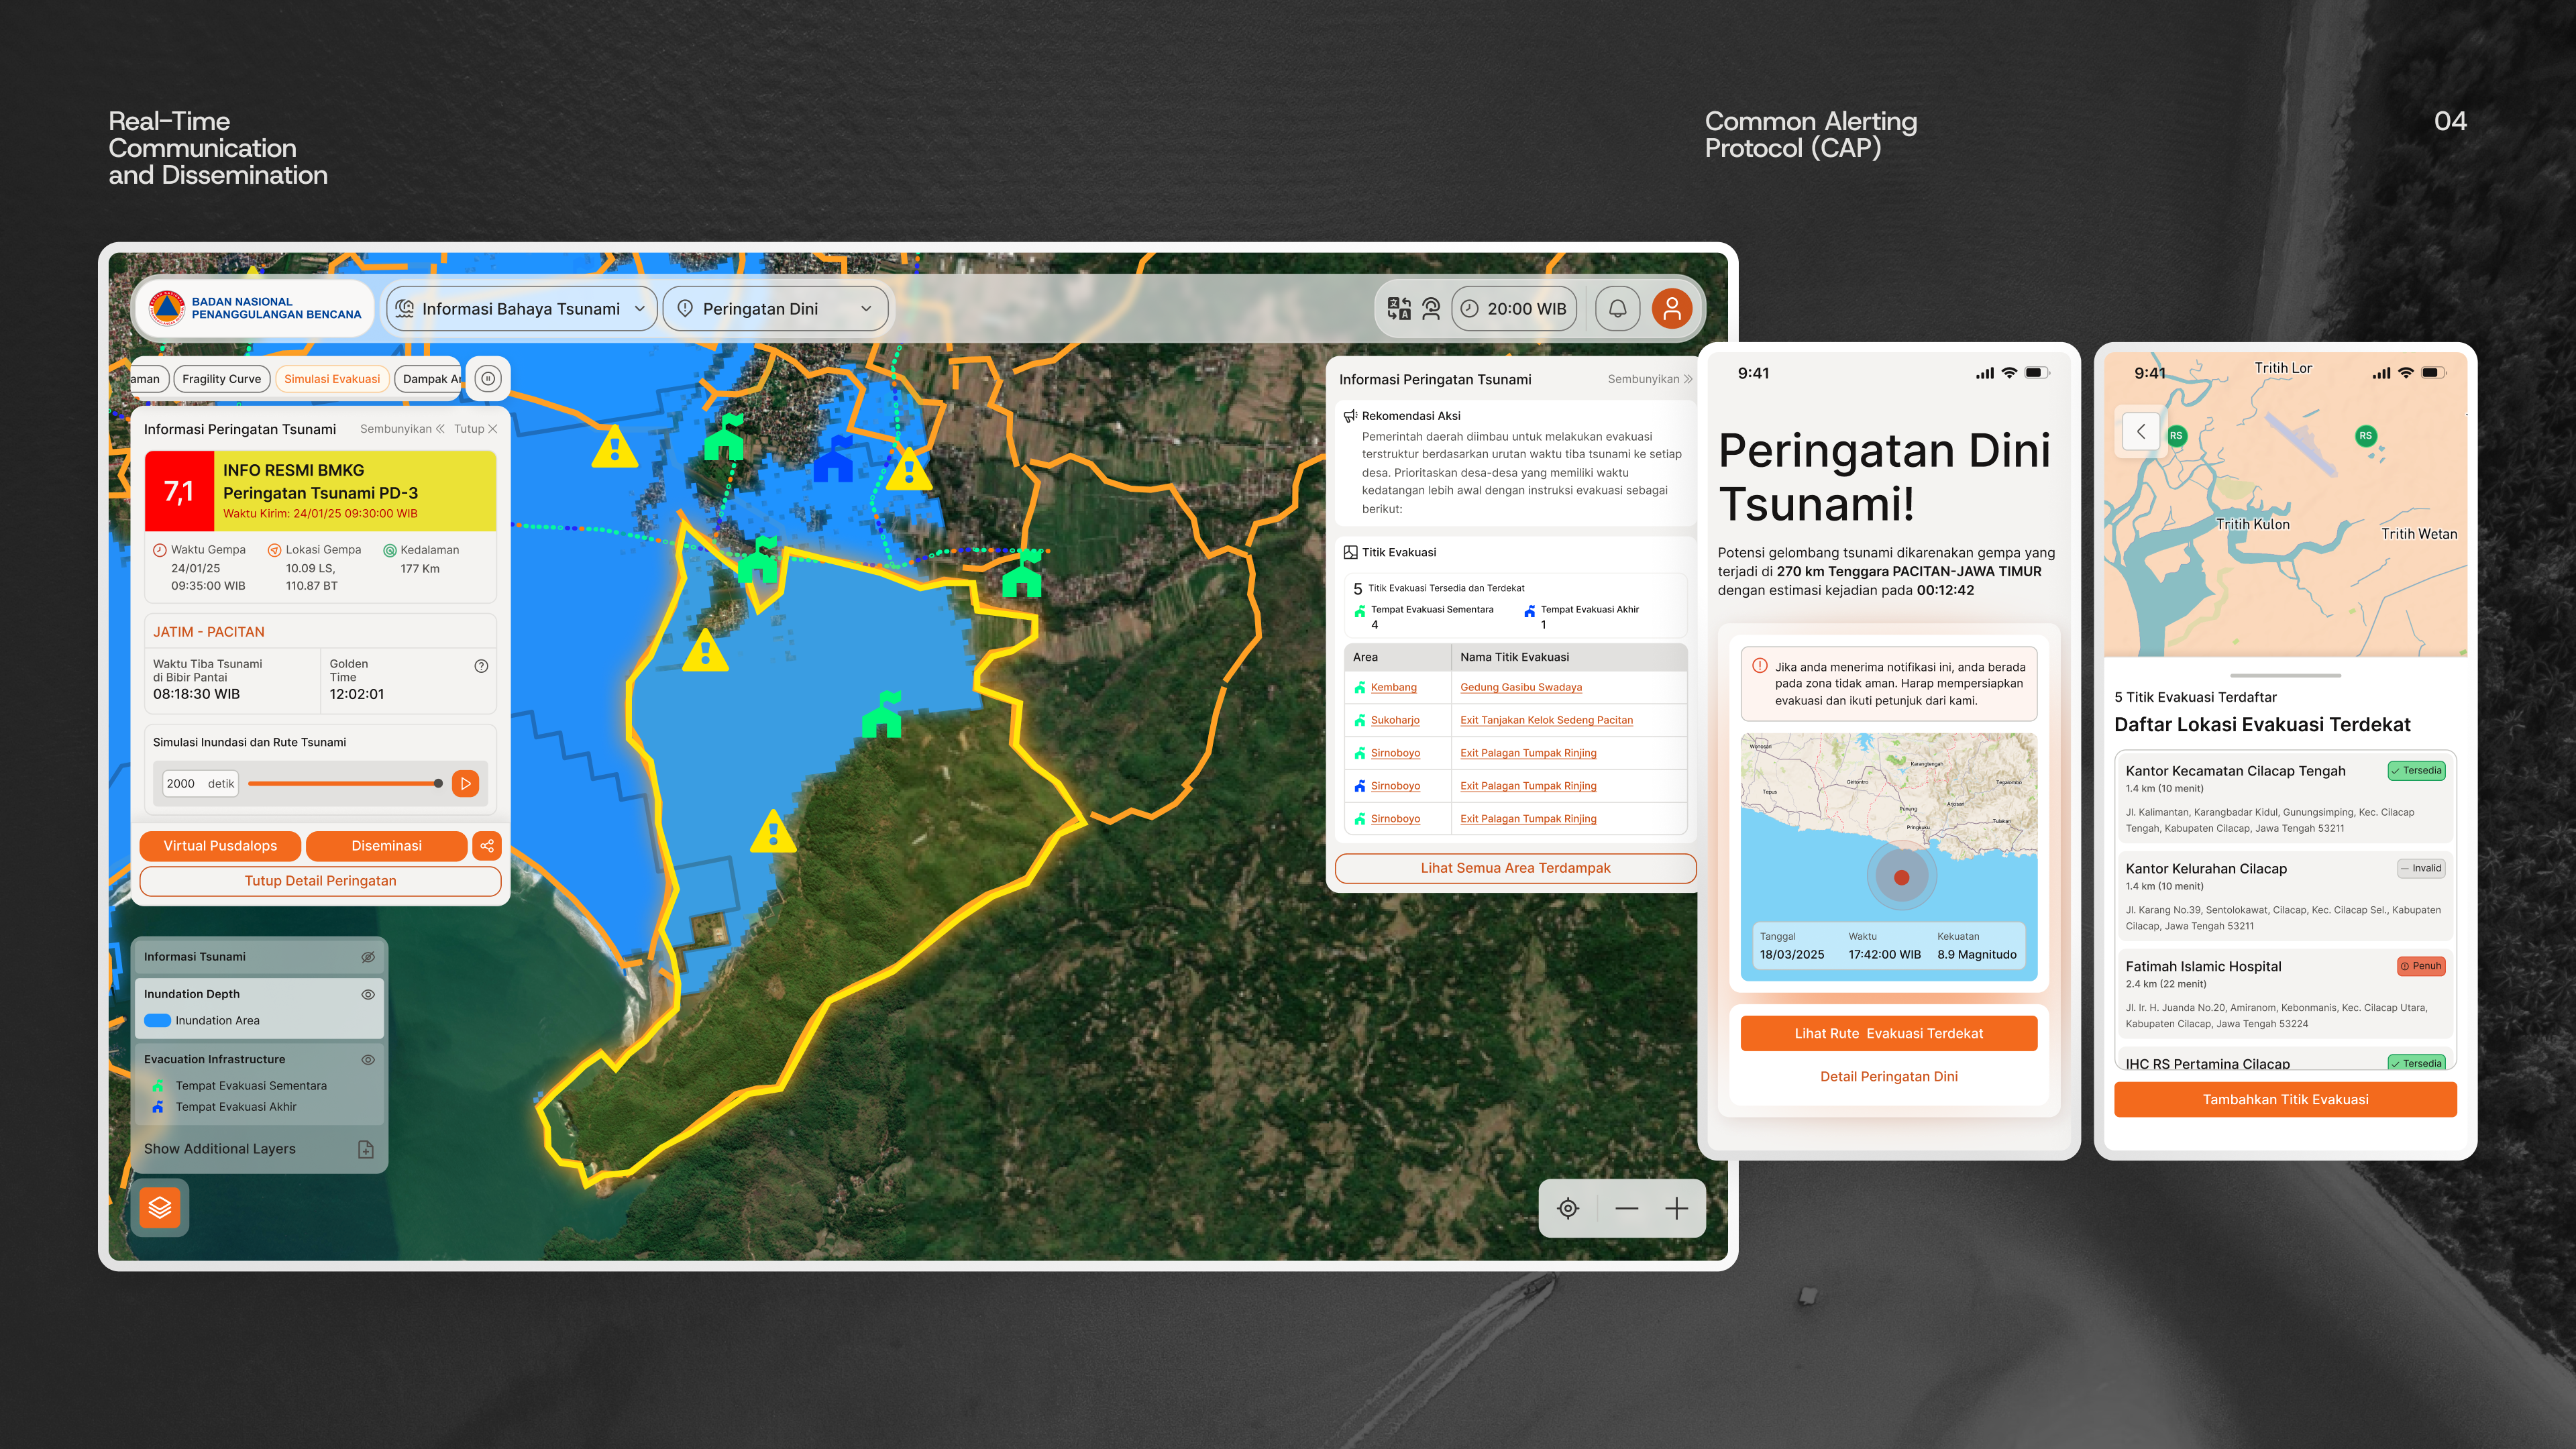Screen dimensions: 2576x1449
Task: Click the share icon beside Diseminasi
Action: click(487, 846)
